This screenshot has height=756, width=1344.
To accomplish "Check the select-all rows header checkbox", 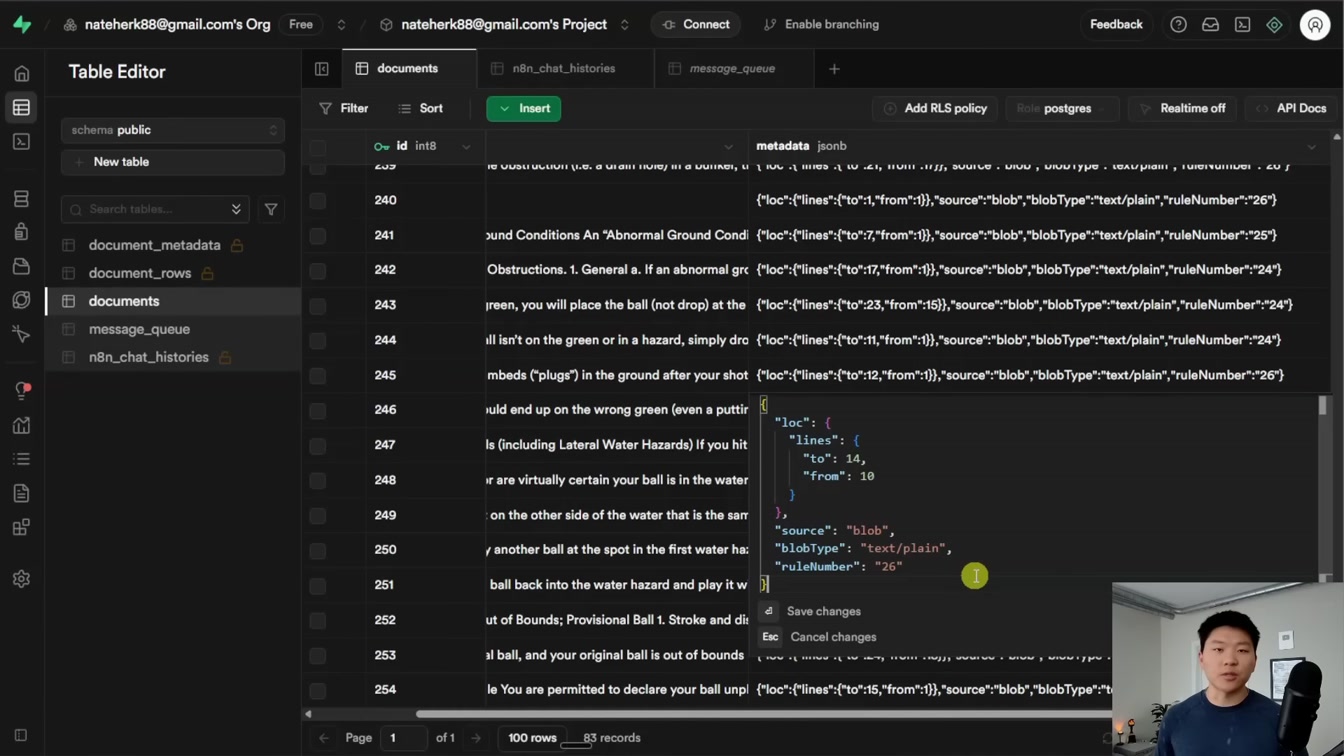I will pos(318,147).
